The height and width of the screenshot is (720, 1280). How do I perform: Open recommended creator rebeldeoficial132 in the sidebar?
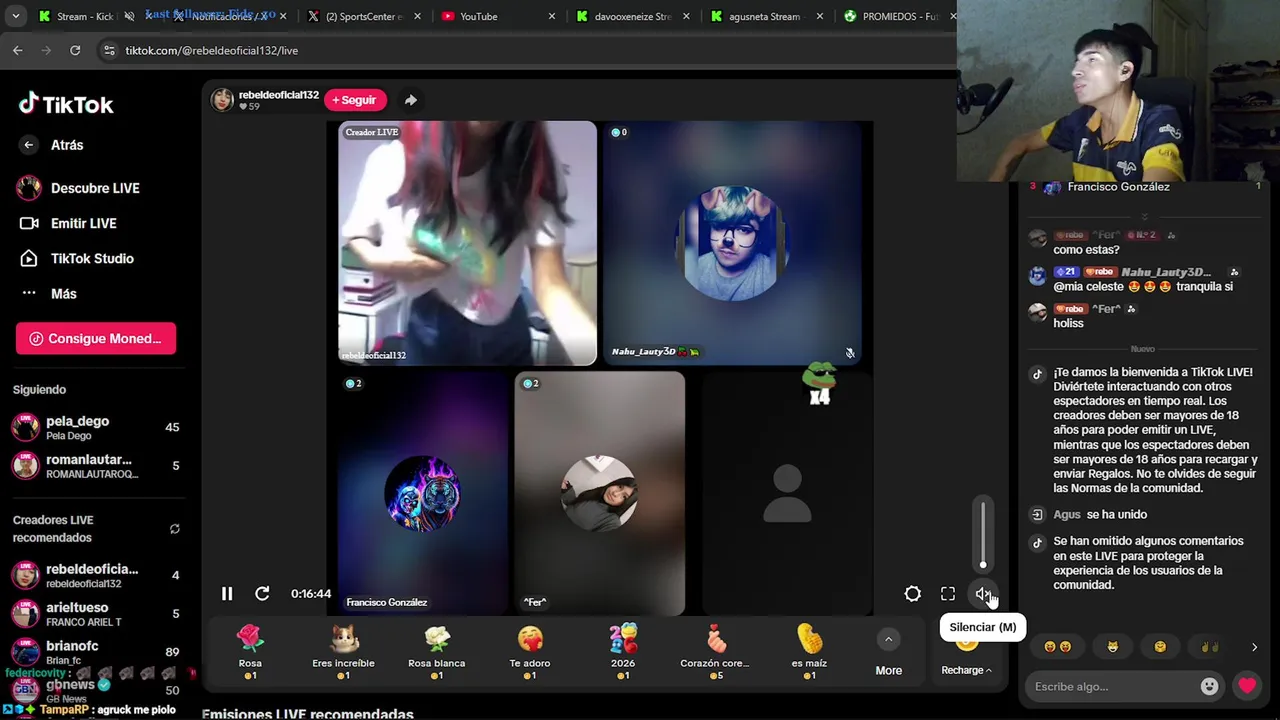click(x=96, y=575)
